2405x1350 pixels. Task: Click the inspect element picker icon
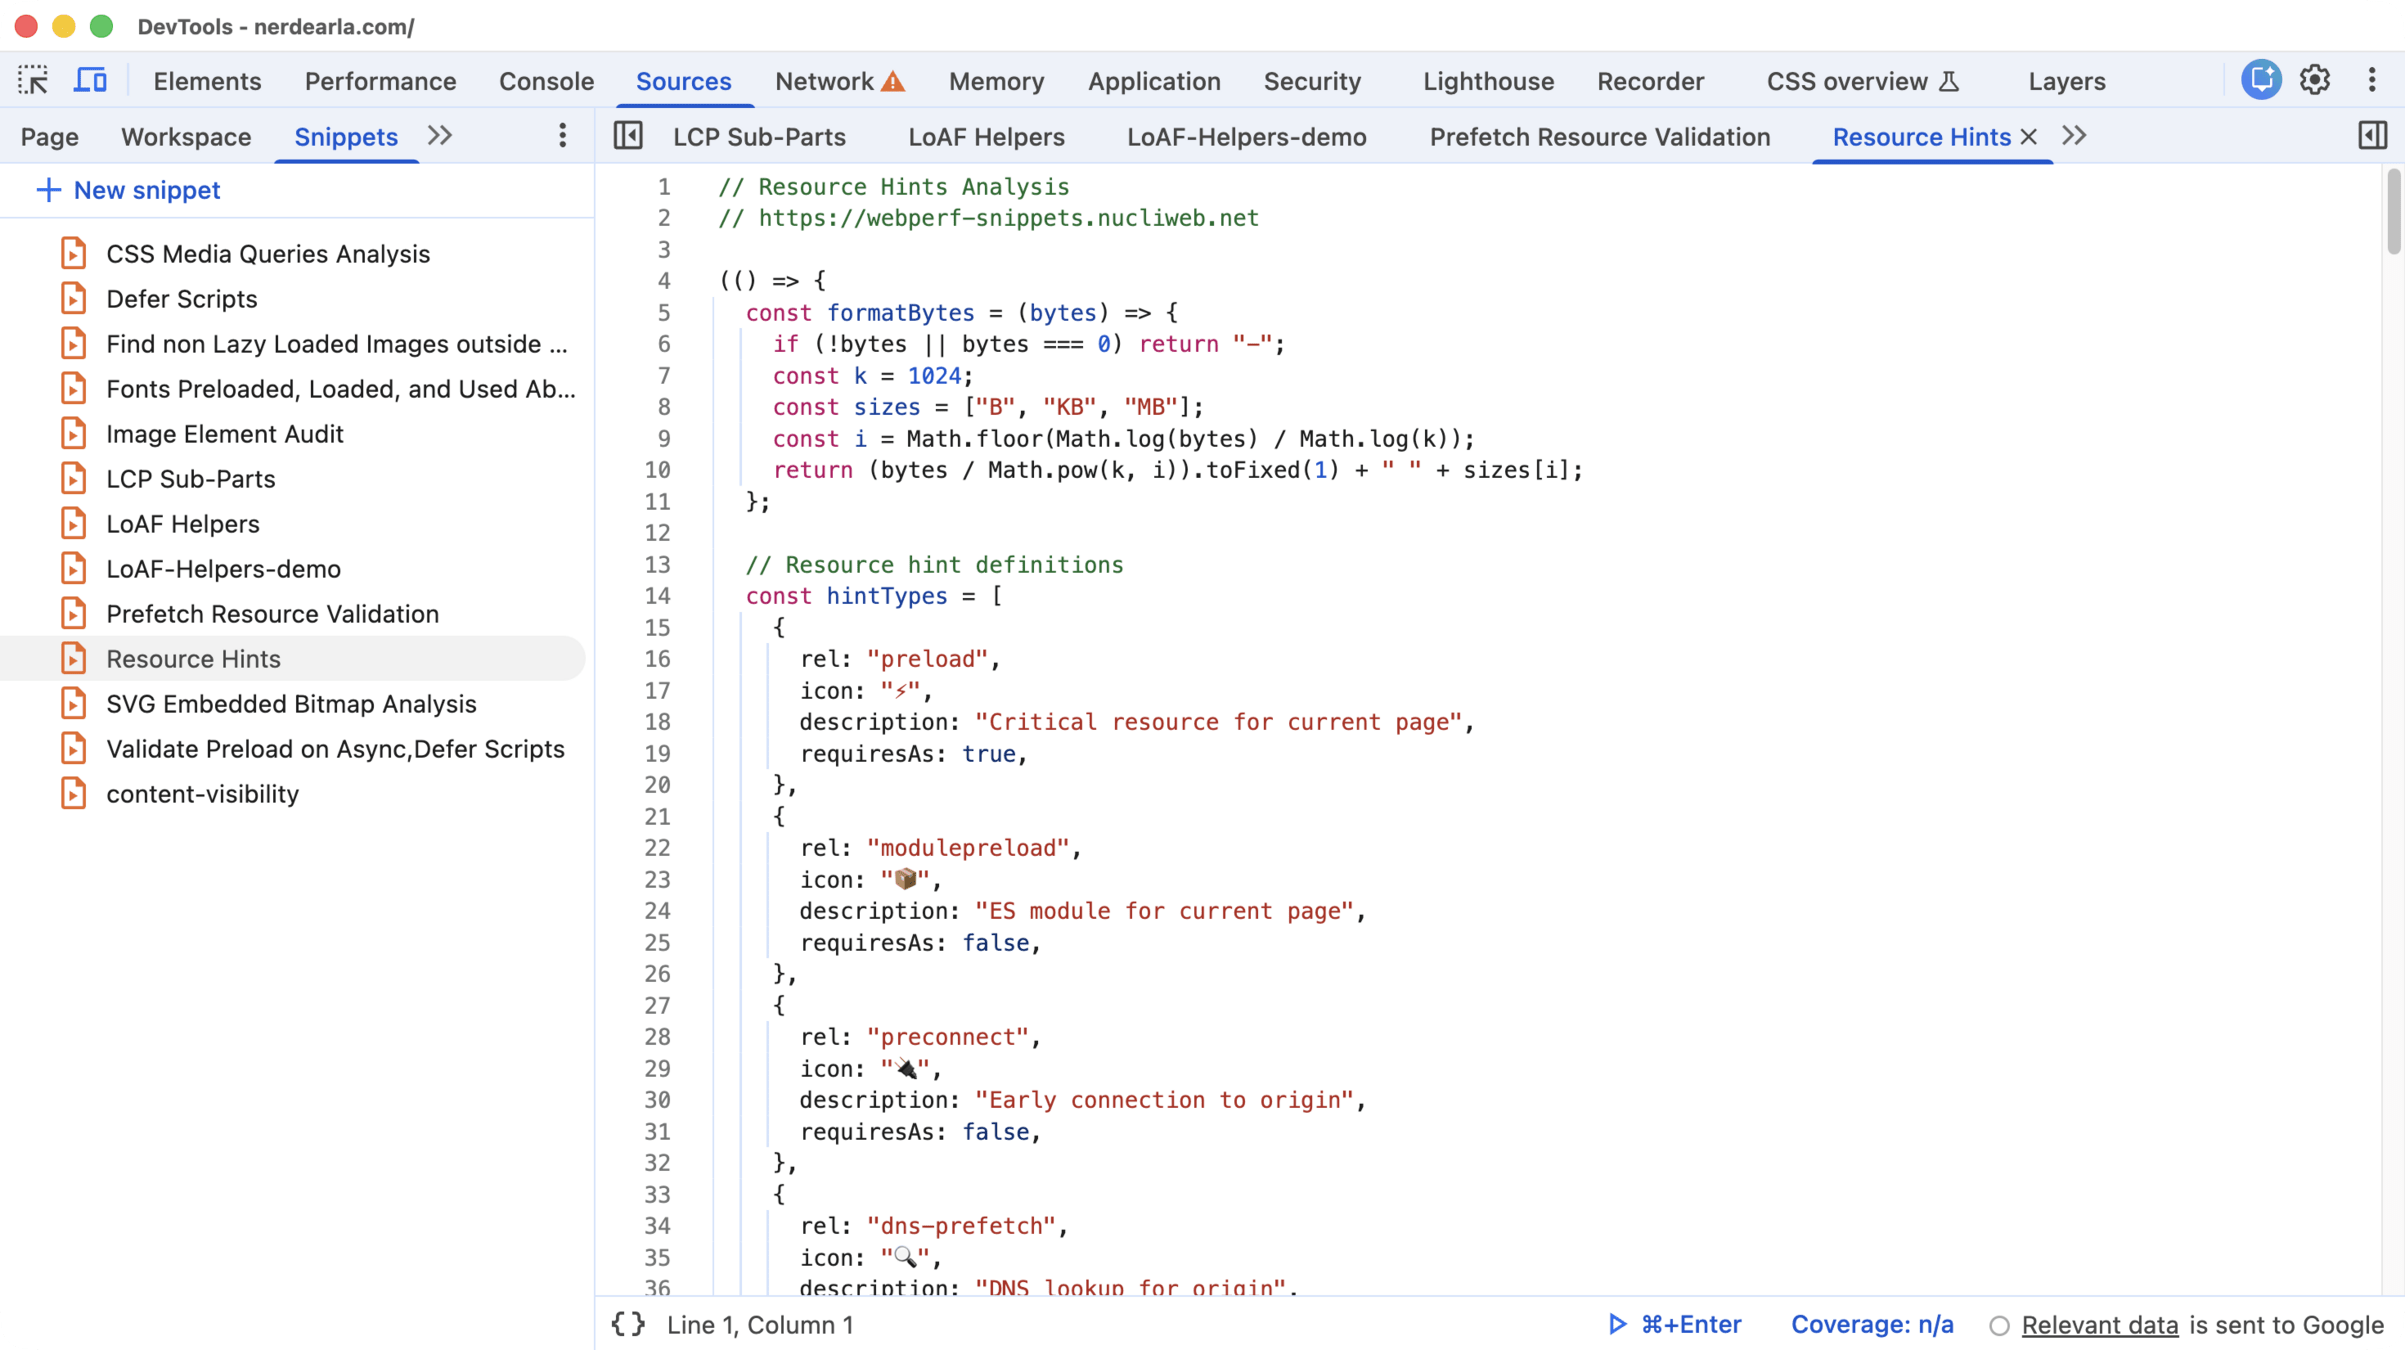[33, 80]
